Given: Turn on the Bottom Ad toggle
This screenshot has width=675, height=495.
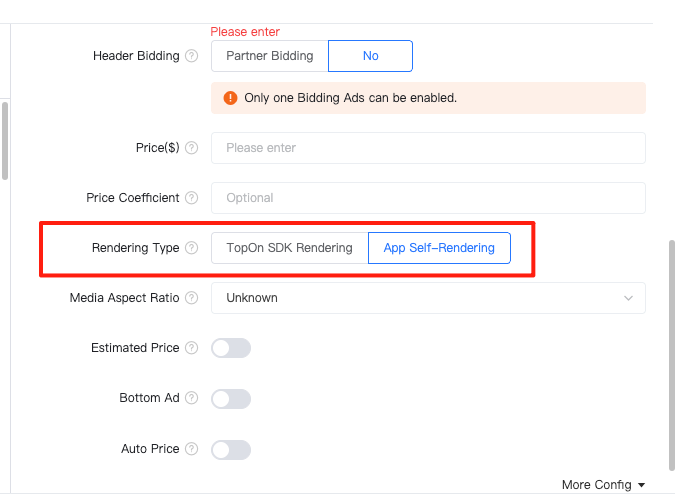Looking at the screenshot, I should [231, 399].
